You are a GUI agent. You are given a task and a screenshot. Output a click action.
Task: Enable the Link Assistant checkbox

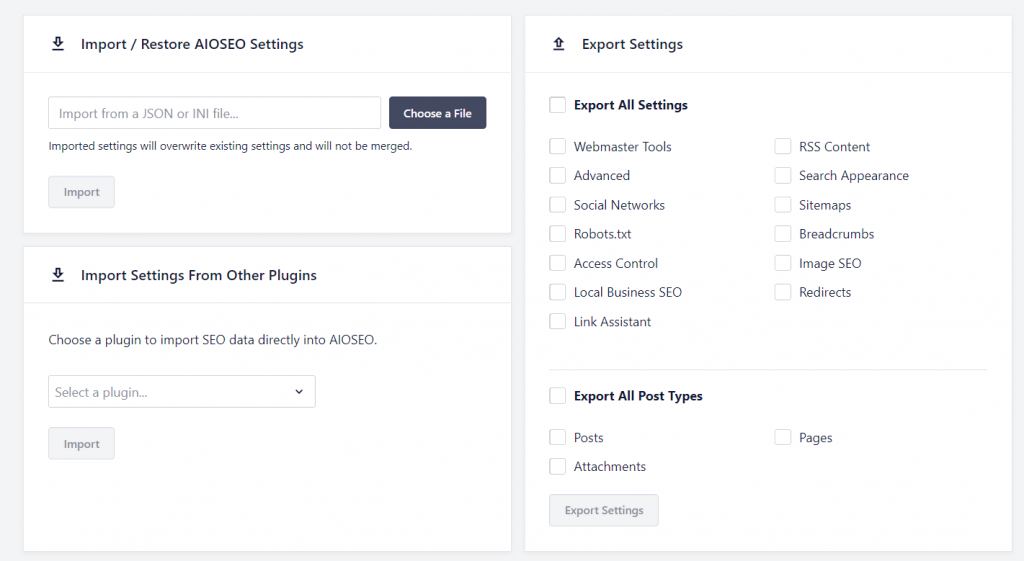(x=557, y=322)
